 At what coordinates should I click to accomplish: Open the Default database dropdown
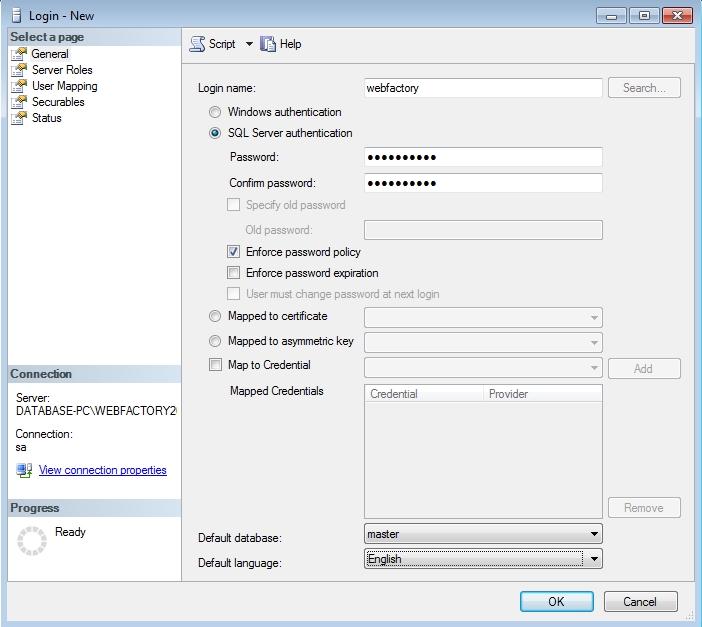click(x=595, y=534)
